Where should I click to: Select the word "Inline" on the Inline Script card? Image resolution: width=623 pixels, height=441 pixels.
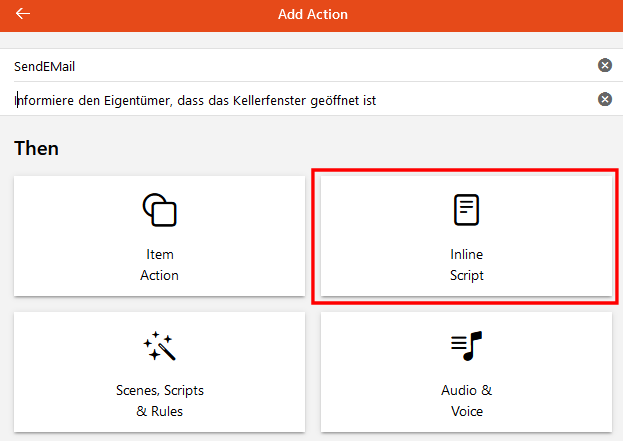[466, 254]
